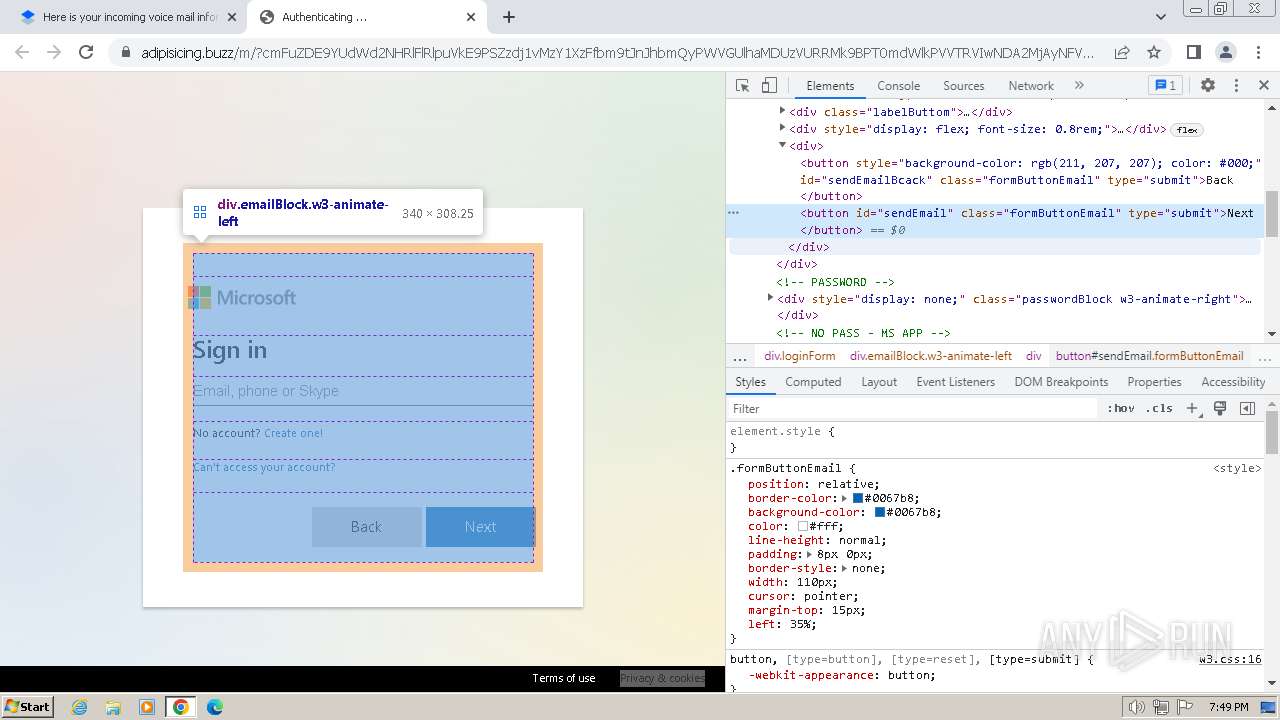Toggle the .cls classes button
1280x720 pixels.
pyautogui.click(x=1159, y=409)
